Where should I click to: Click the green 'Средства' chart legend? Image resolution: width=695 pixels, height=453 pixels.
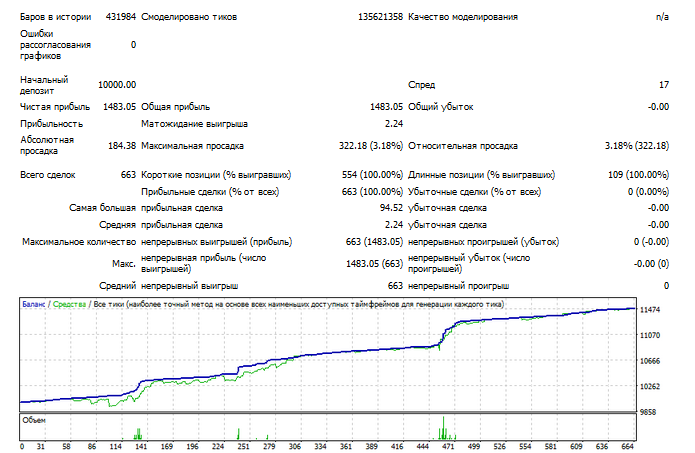pos(69,305)
